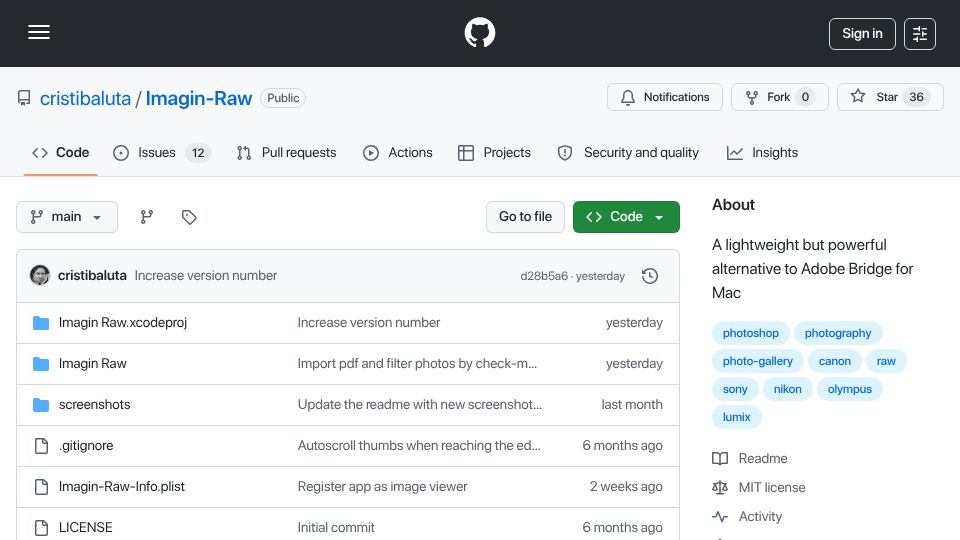This screenshot has height=540, width=960.
Task: Click file icon for Imagin-Raw-Info.plist
Action: pyautogui.click(x=41, y=487)
